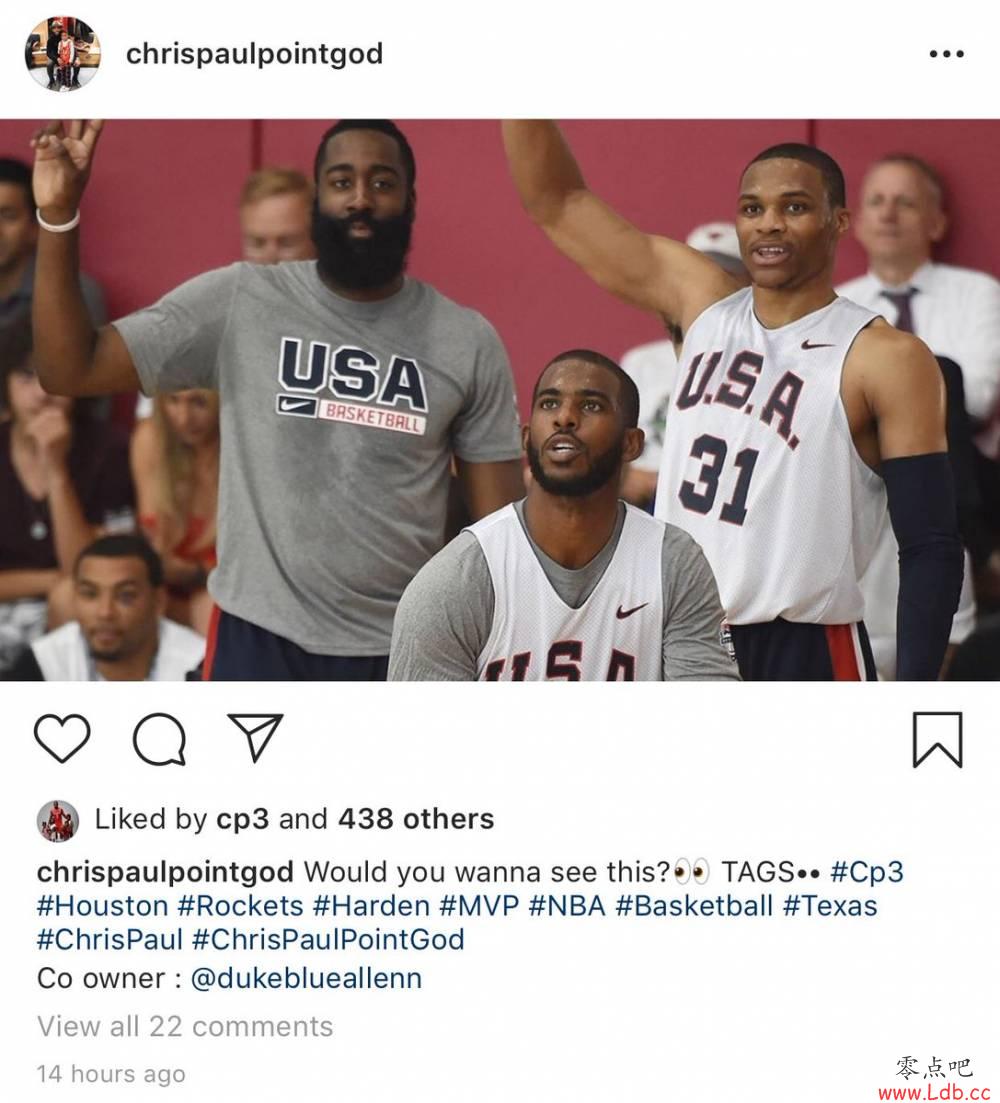Open the #Harden hashtag
Image resolution: width=1000 pixels, height=1103 pixels.
click(x=371, y=906)
